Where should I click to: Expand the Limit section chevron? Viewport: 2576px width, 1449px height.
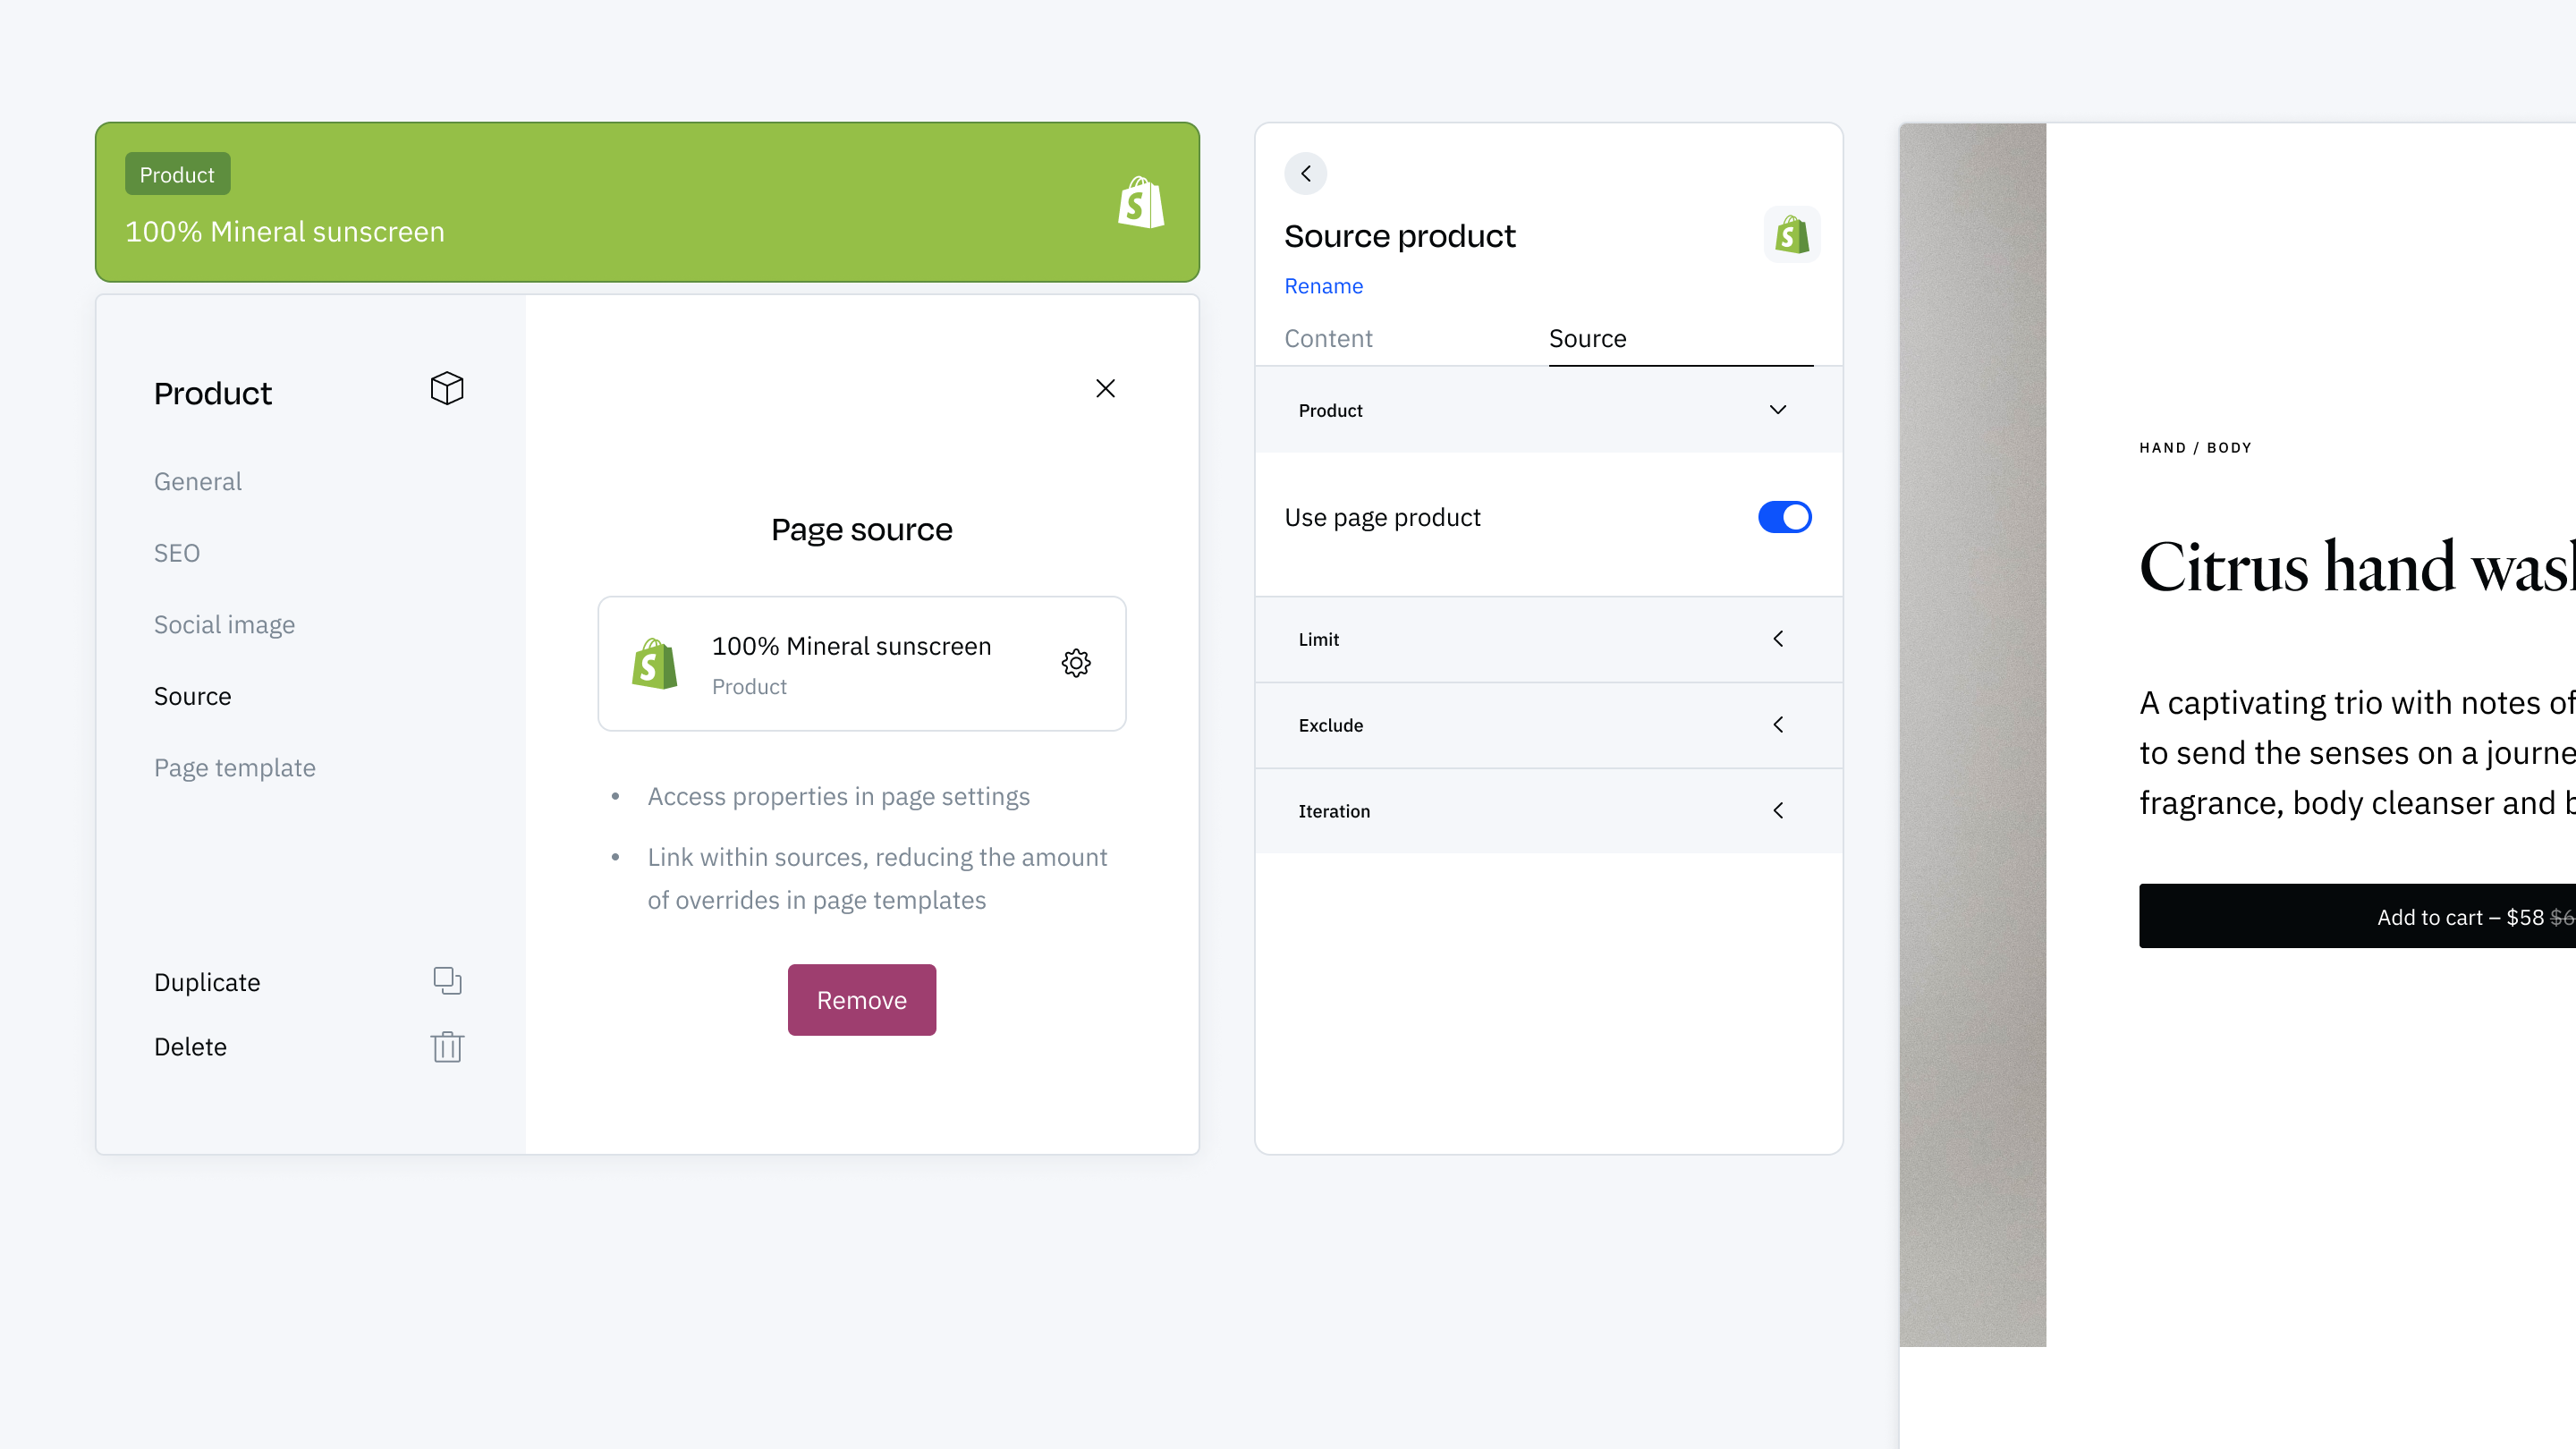click(x=1780, y=637)
